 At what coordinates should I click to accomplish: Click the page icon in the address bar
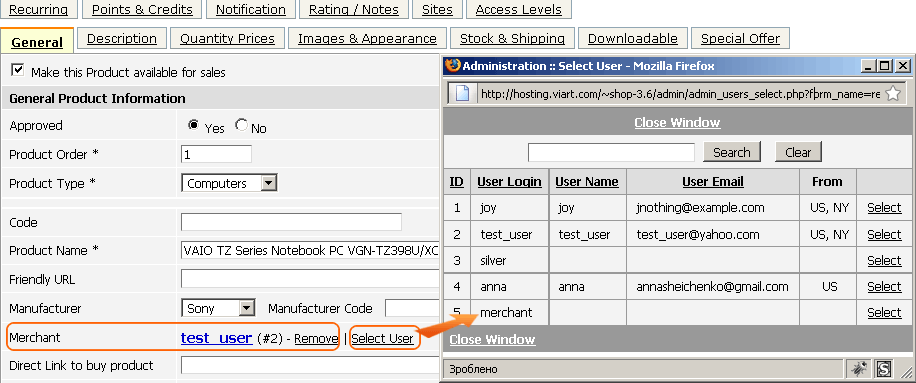[x=463, y=93]
